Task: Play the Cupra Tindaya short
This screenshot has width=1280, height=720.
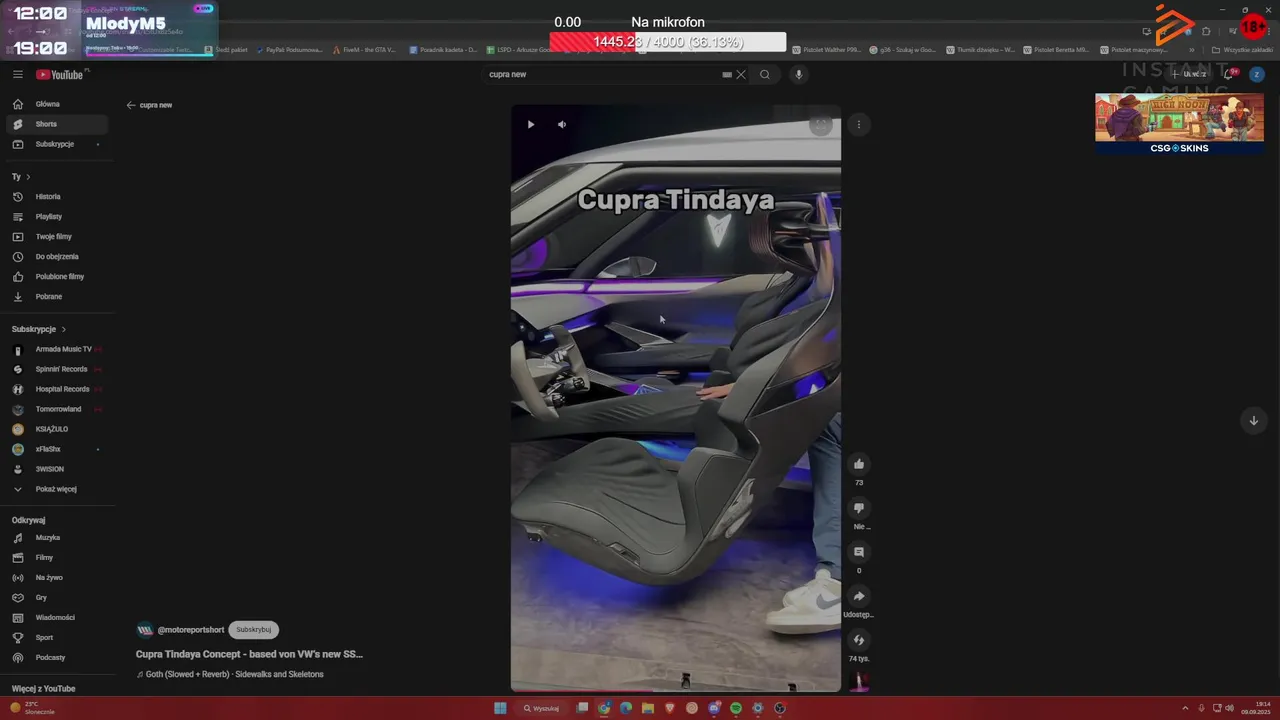Action: click(531, 124)
